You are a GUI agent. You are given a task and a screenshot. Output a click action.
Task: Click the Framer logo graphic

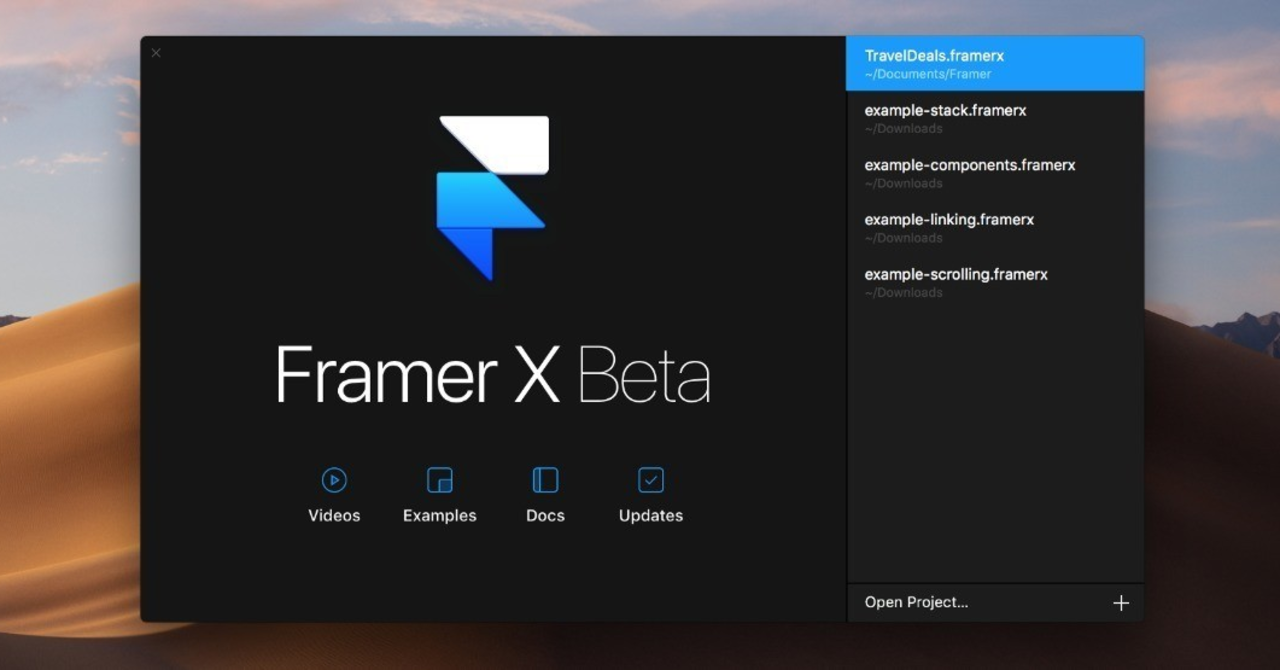(493, 198)
